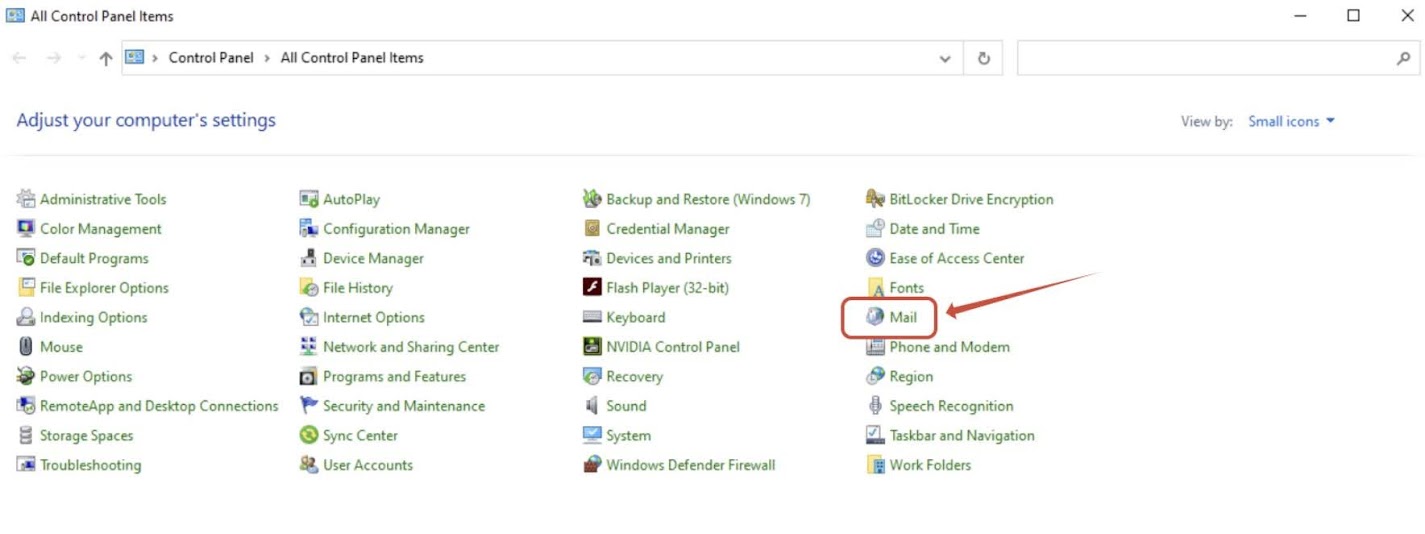The width and height of the screenshot is (1425, 534).
Task: Open the Speech Recognition microphone icon
Action: pyautogui.click(x=875, y=406)
